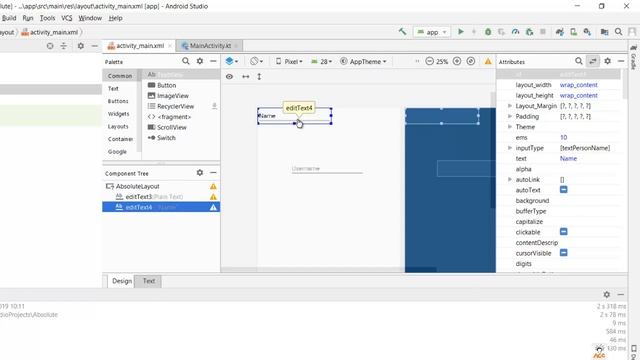This screenshot has height=360, width=640.
Task: Open the Help menu
Action: coord(116,18)
